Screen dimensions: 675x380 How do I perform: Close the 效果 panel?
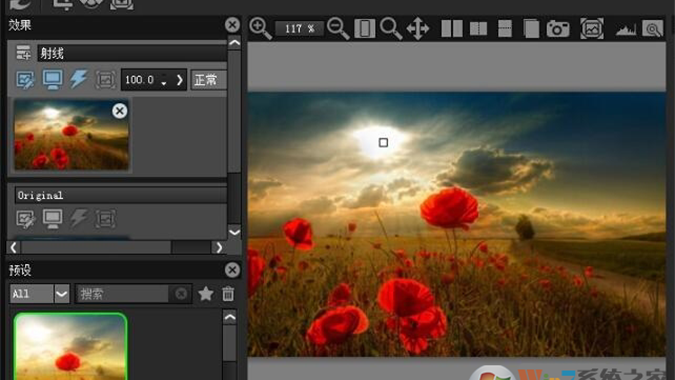click(232, 25)
